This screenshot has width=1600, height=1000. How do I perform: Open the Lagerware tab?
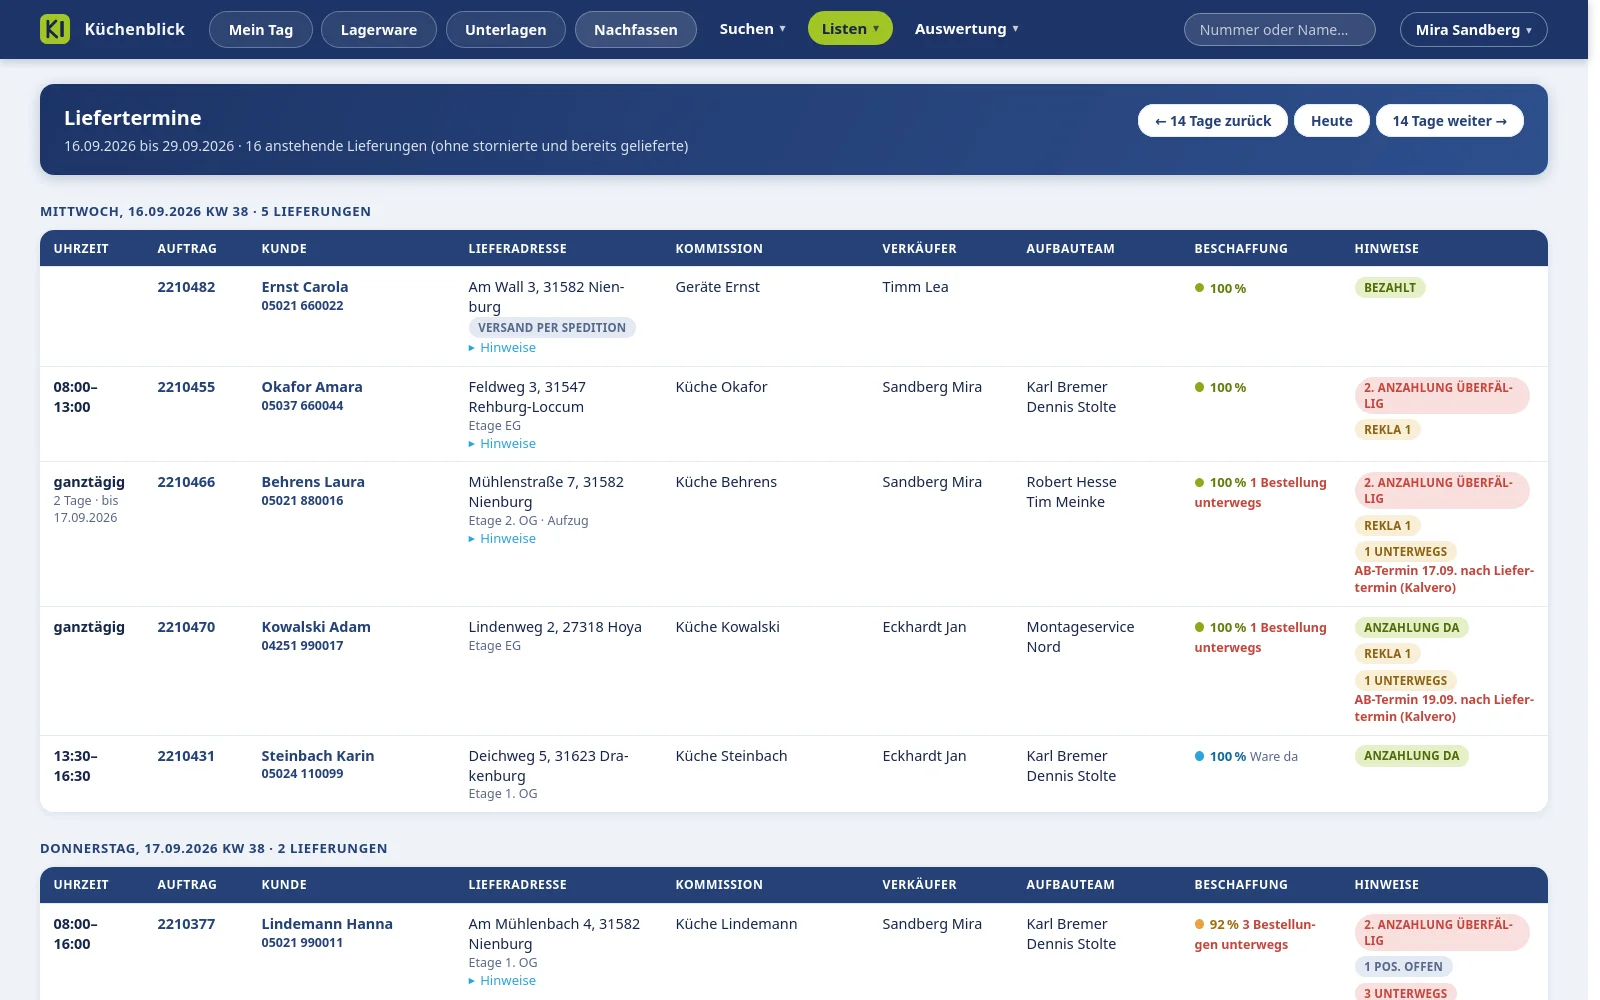pos(379,30)
